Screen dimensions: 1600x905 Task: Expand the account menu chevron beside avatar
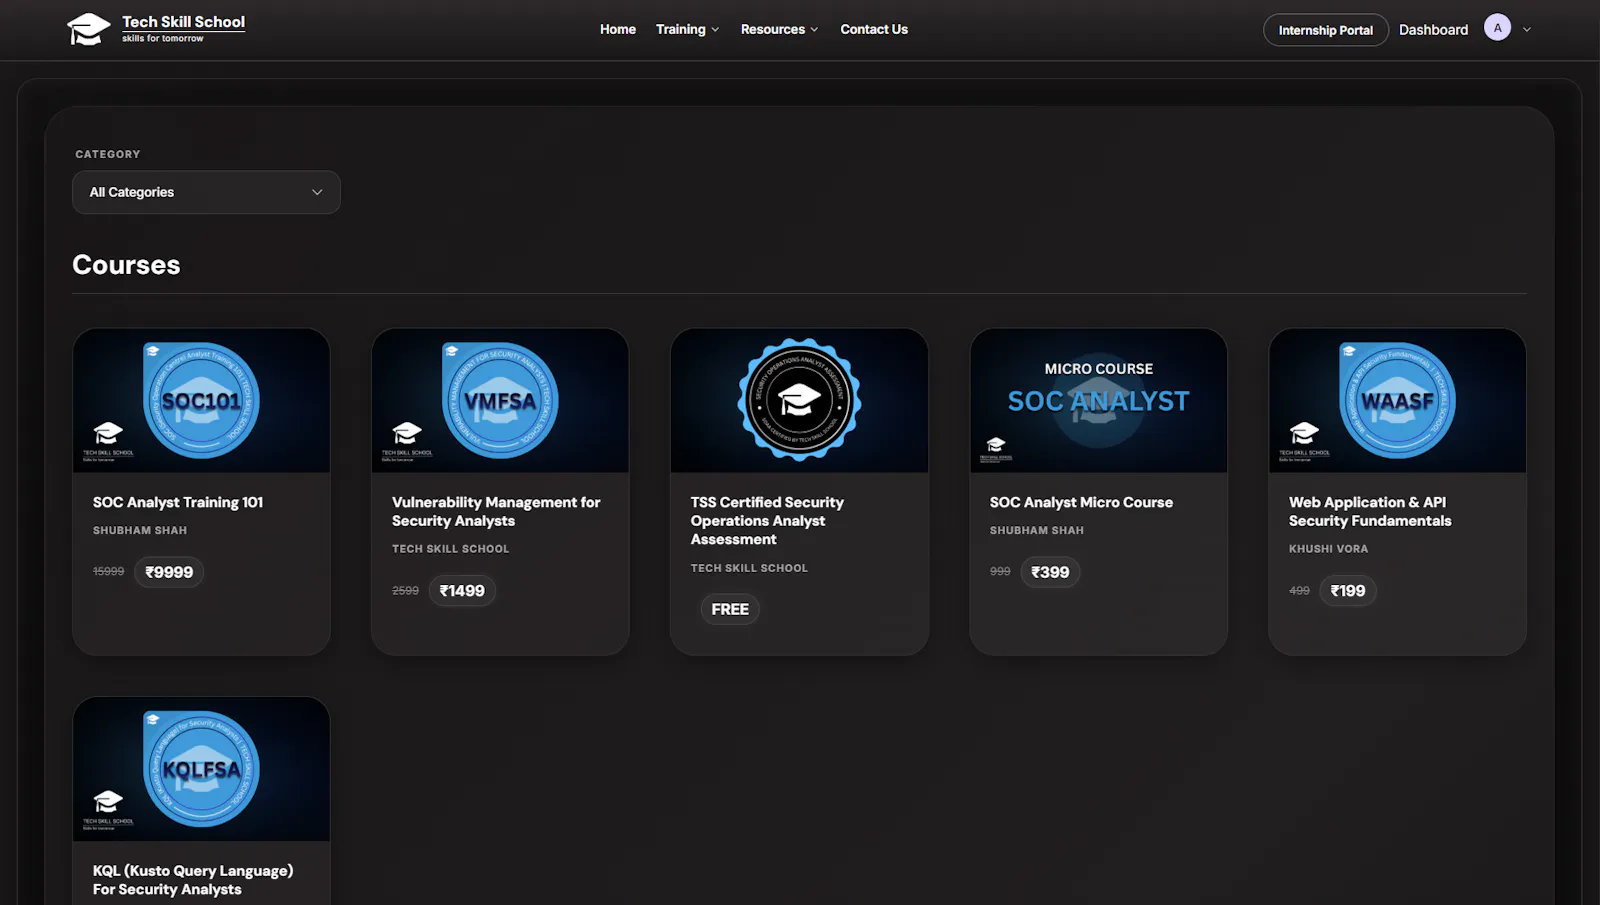(1526, 30)
